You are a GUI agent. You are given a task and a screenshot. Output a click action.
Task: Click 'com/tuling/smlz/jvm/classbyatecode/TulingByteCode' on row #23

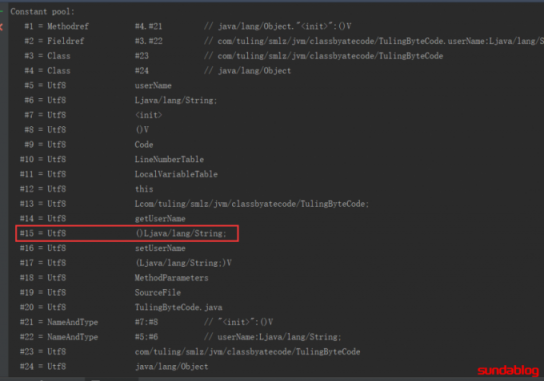tap(247, 352)
